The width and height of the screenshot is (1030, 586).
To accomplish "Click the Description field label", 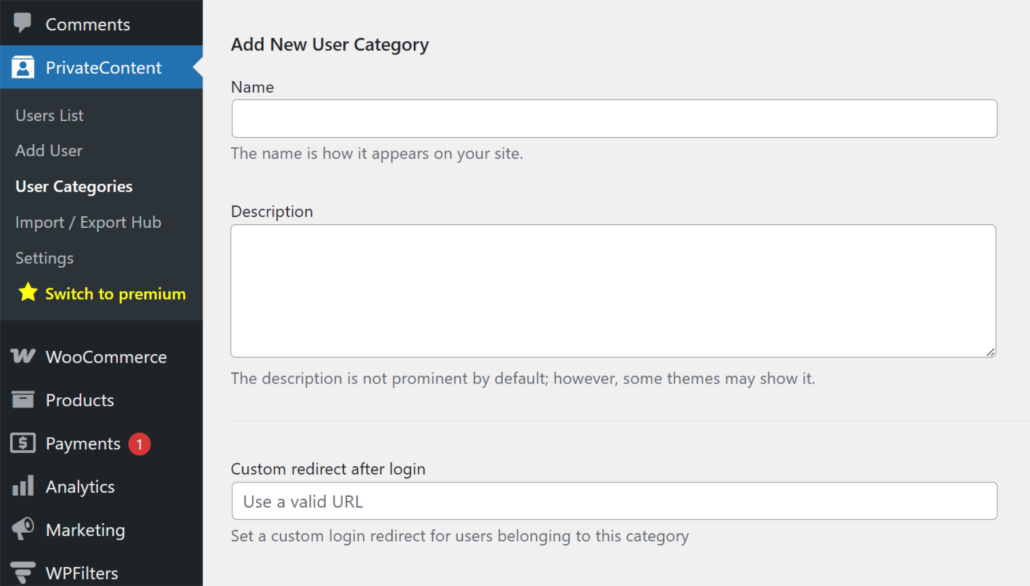I will click(272, 212).
